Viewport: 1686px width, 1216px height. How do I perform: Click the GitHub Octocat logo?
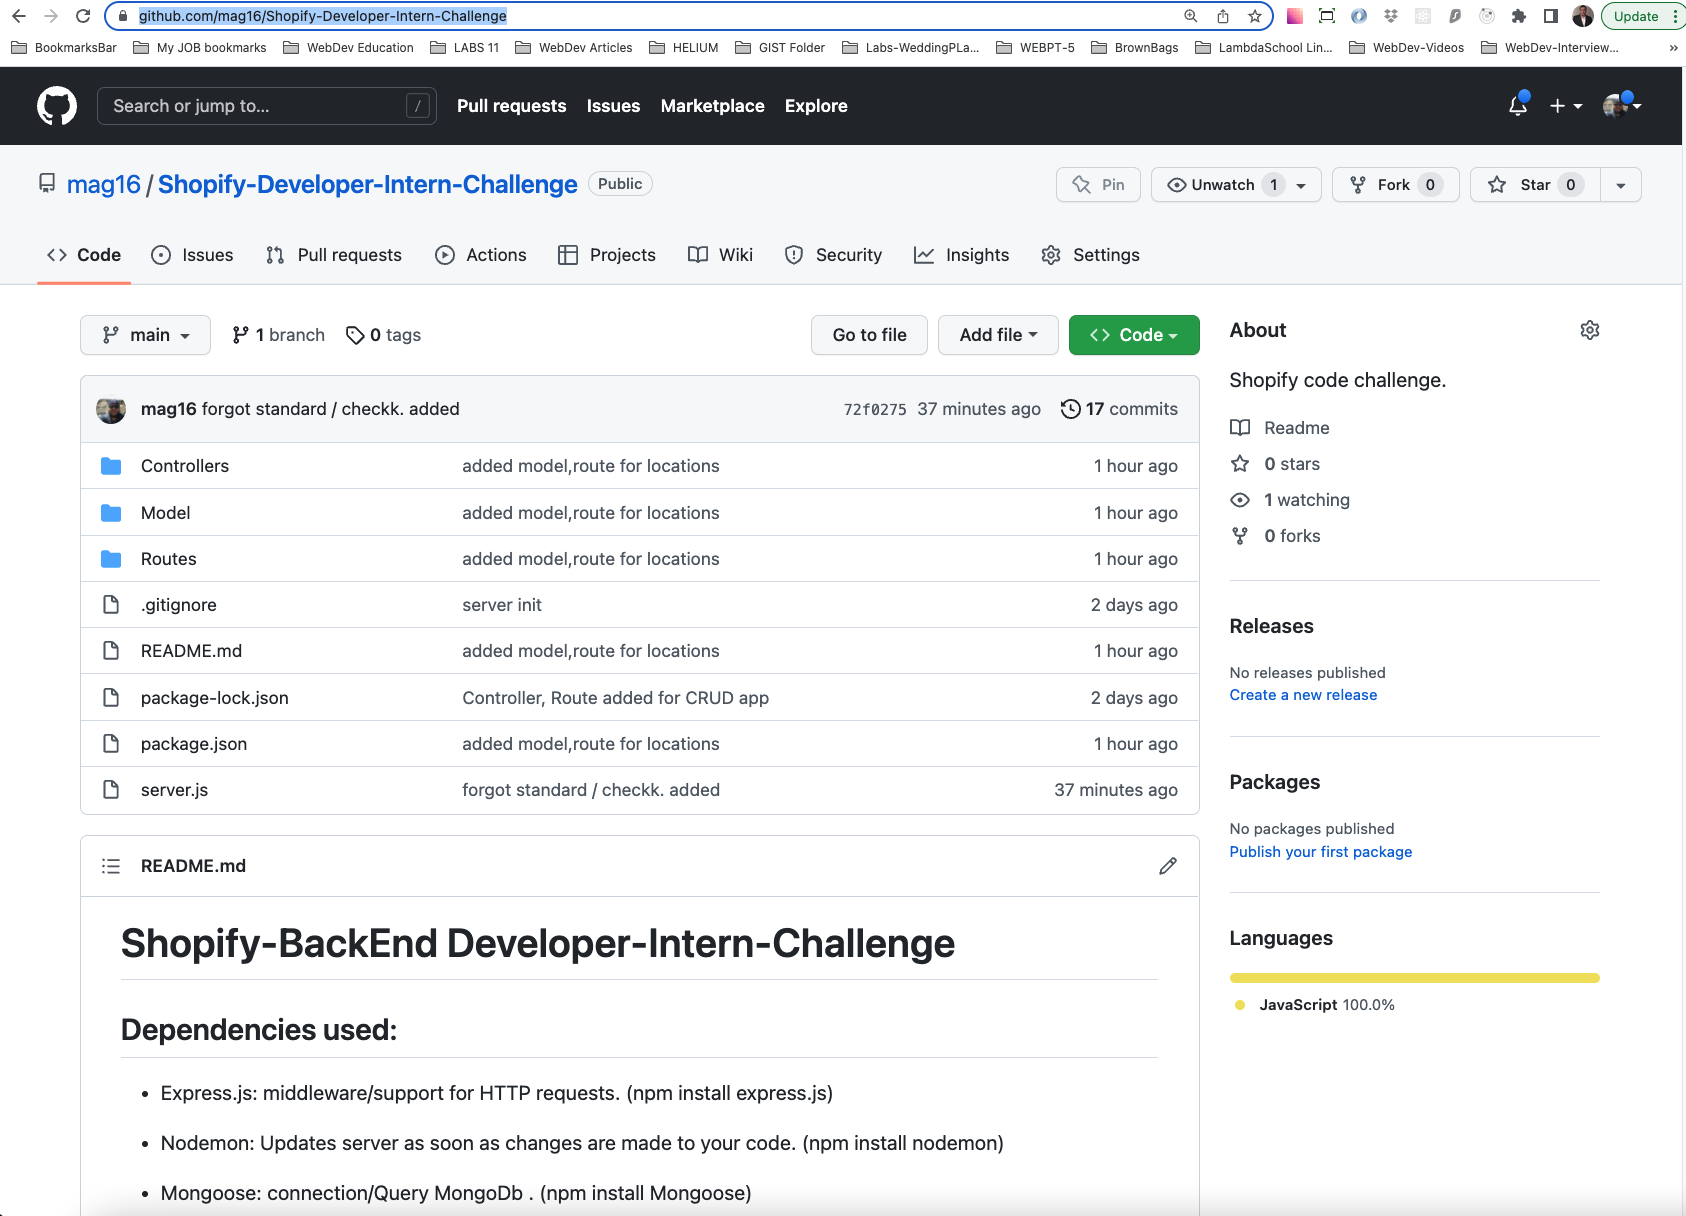point(57,106)
